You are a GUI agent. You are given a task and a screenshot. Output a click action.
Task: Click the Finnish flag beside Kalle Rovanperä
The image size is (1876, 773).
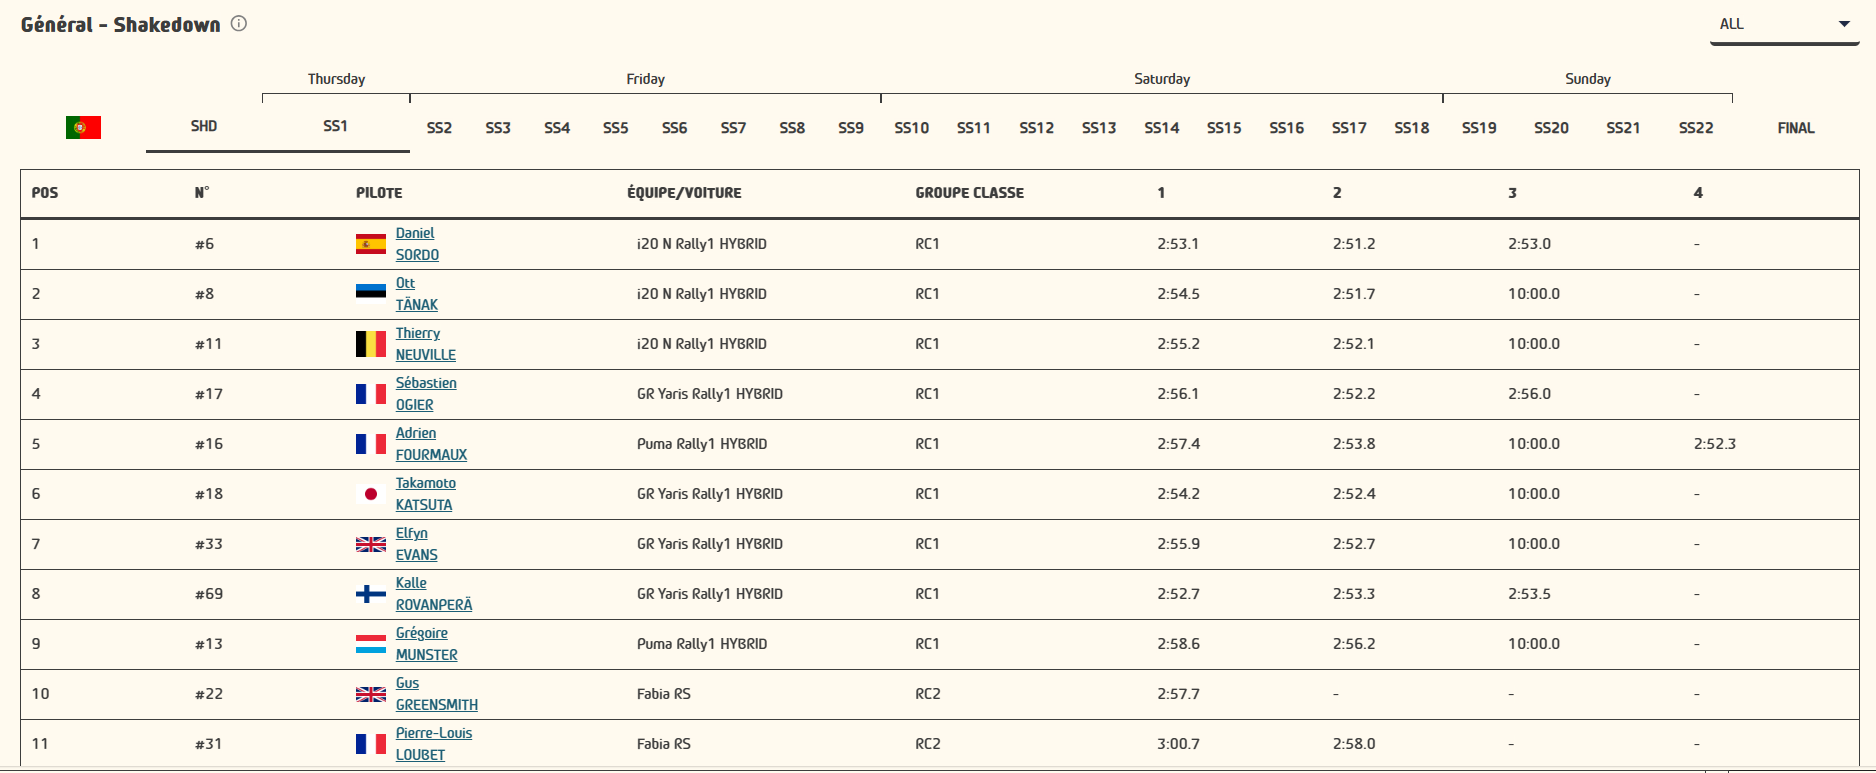pos(370,594)
